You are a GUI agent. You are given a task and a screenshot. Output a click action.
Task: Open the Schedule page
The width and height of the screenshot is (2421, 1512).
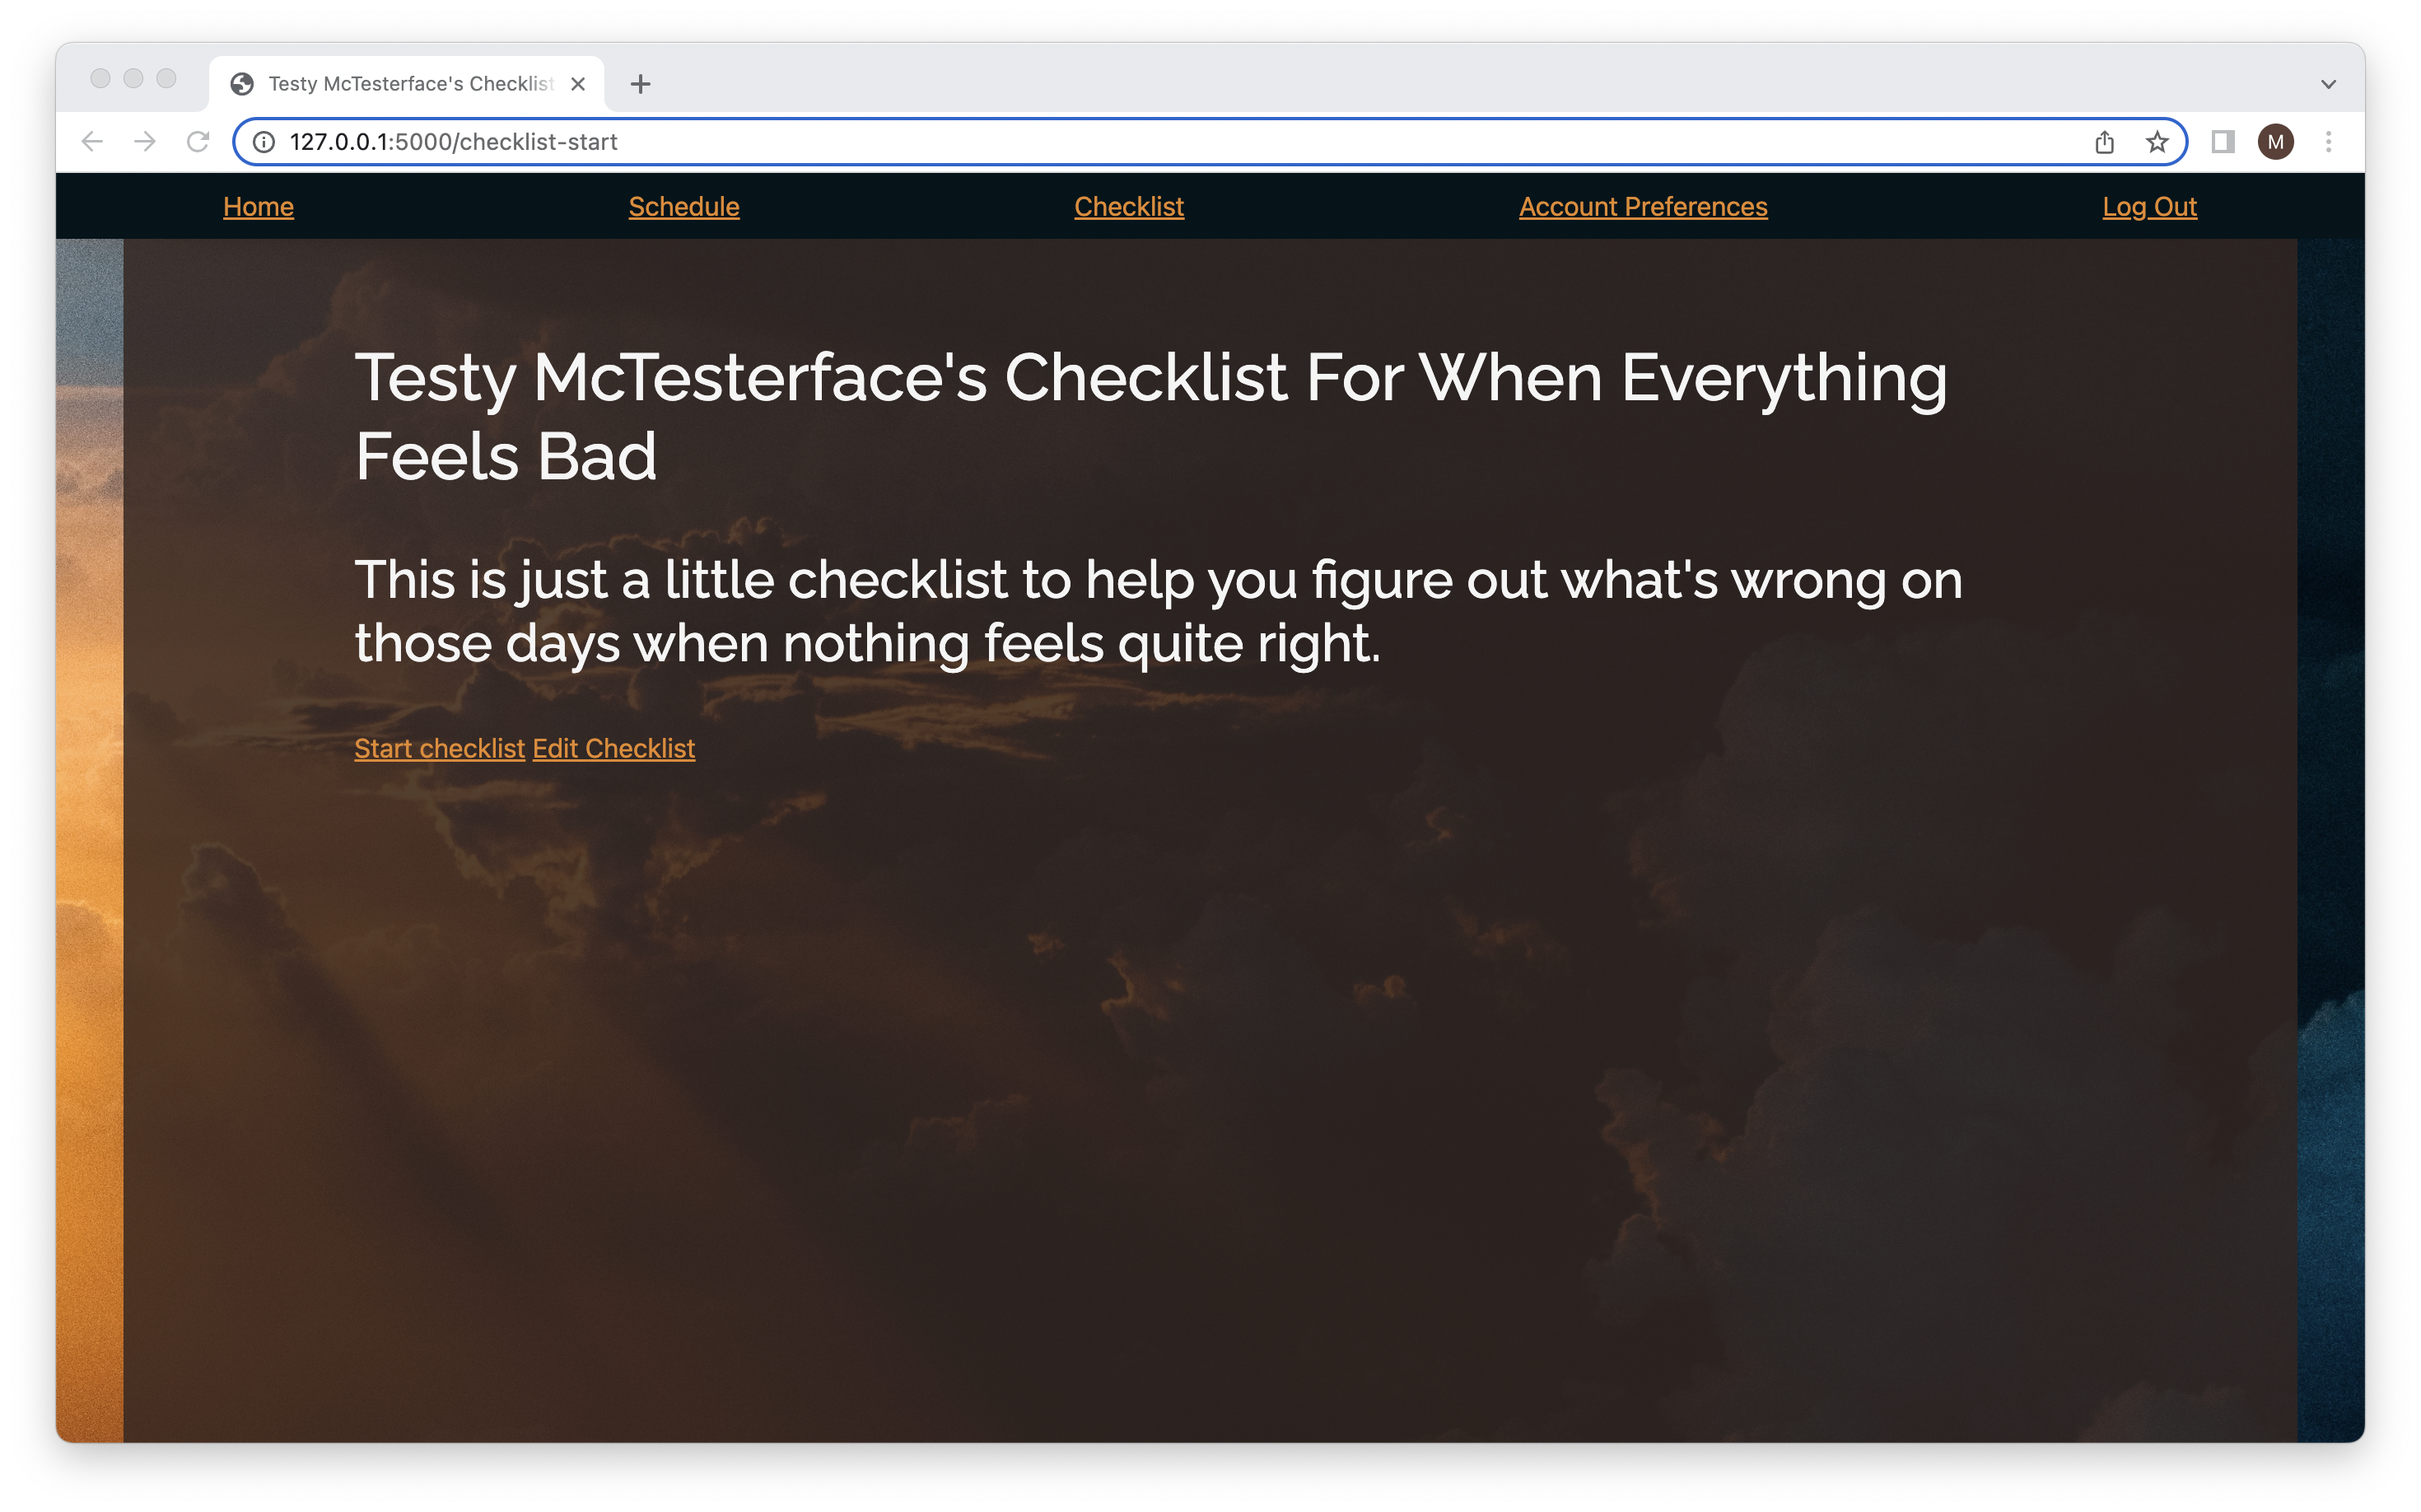(684, 206)
